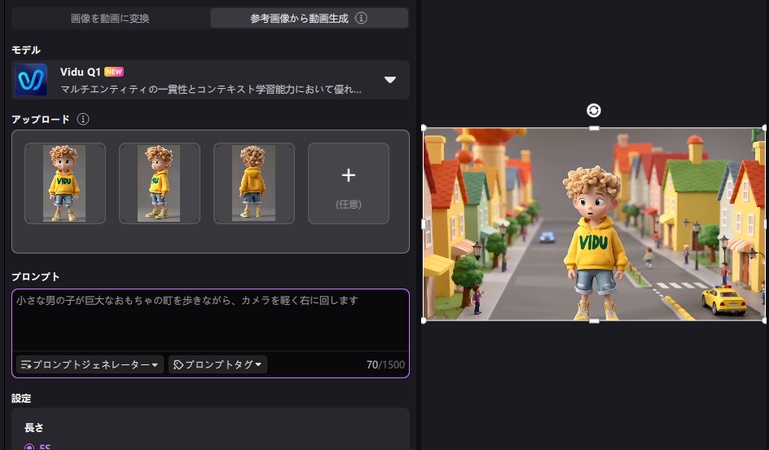Click the top-center edge handle of preview
Viewport: 769px width, 450px height.
click(594, 128)
